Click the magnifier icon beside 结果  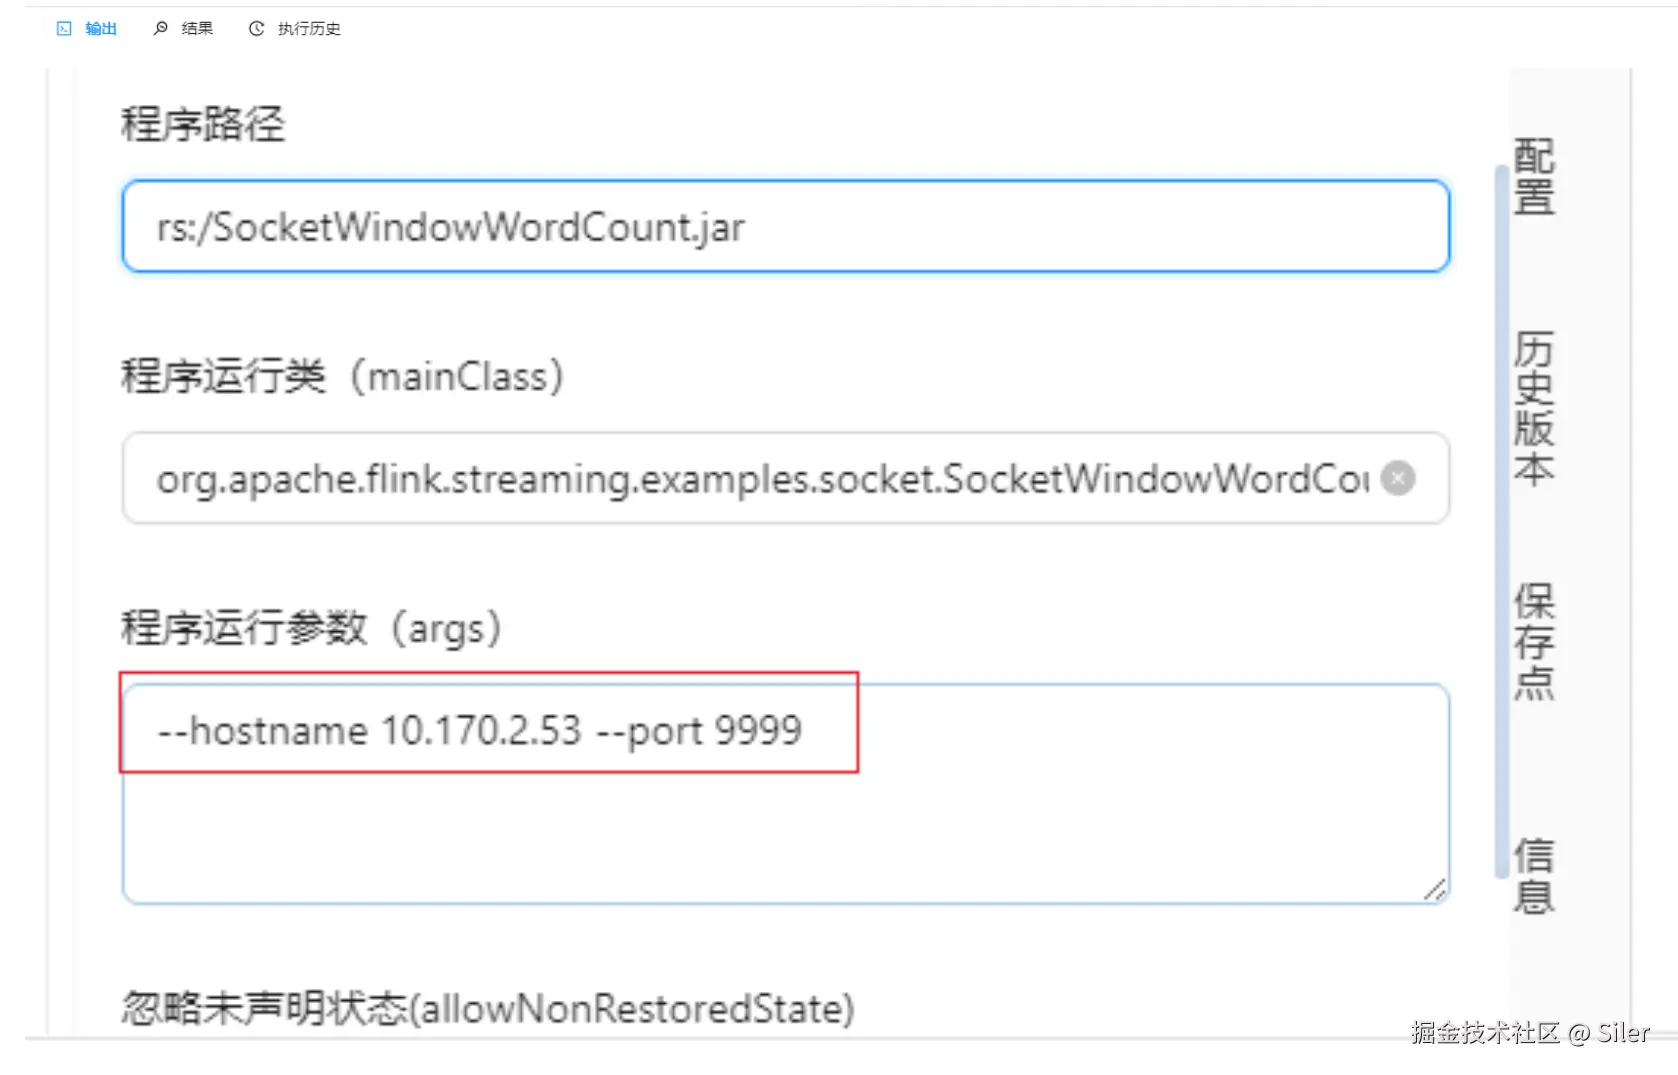(160, 29)
